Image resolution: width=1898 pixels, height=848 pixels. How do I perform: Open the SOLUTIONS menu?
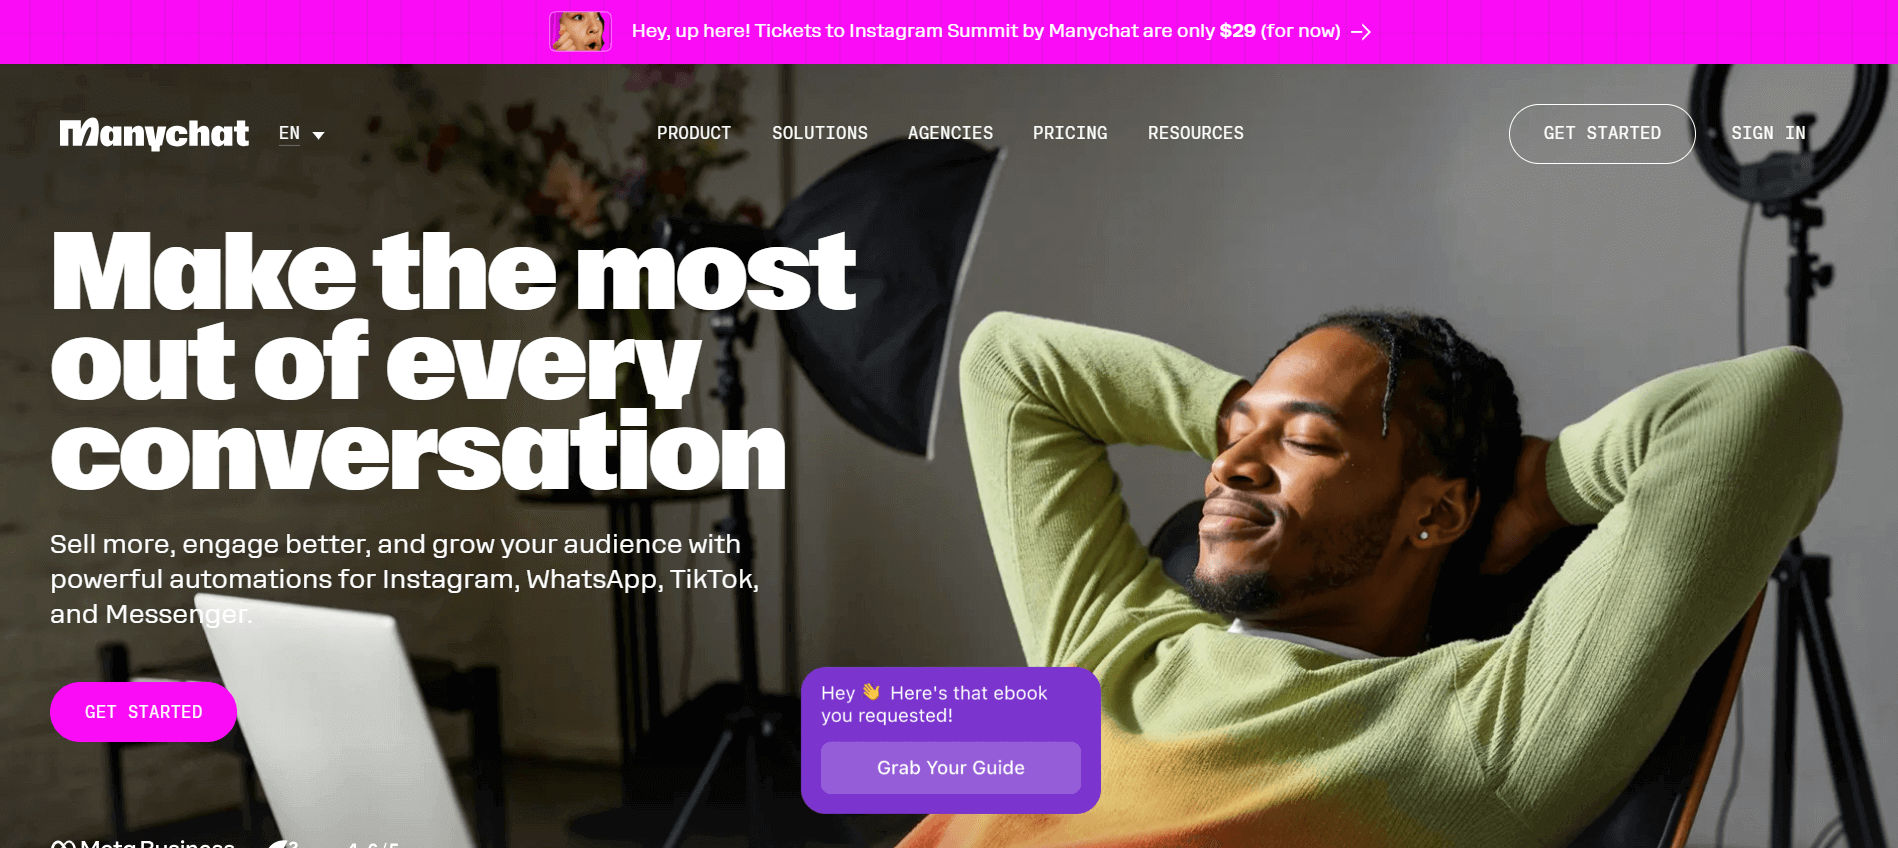click(x=820, y=133)
